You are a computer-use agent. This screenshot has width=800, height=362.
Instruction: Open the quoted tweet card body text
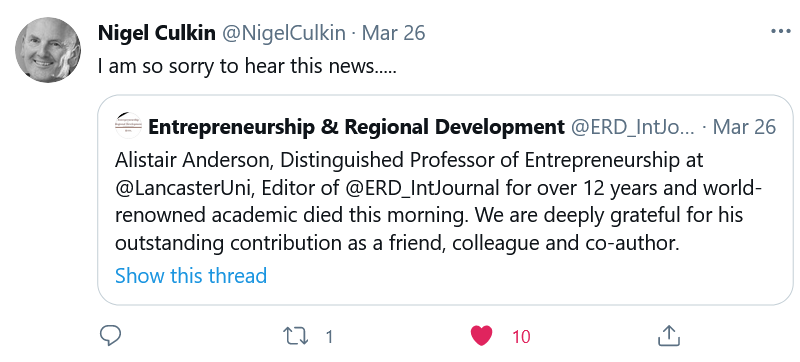(x=438, y=202)
